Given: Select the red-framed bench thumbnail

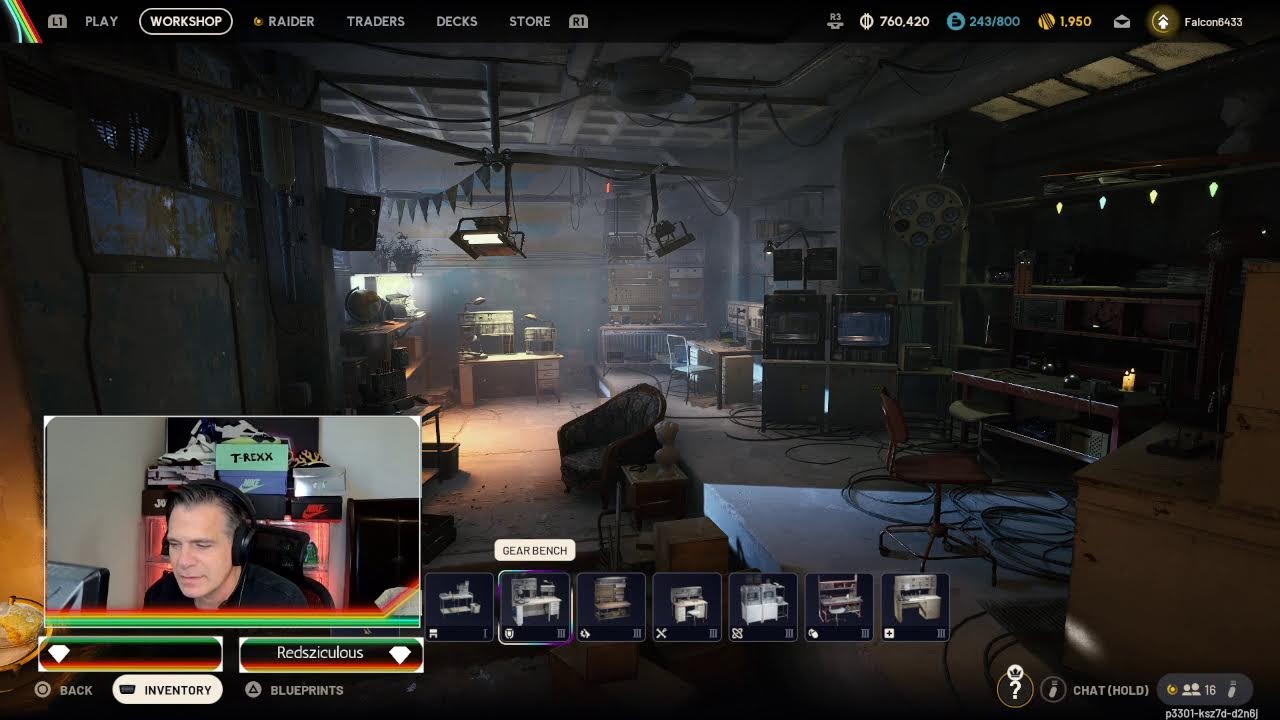Looking at the screenshot, I should click(x=839, y=607).
